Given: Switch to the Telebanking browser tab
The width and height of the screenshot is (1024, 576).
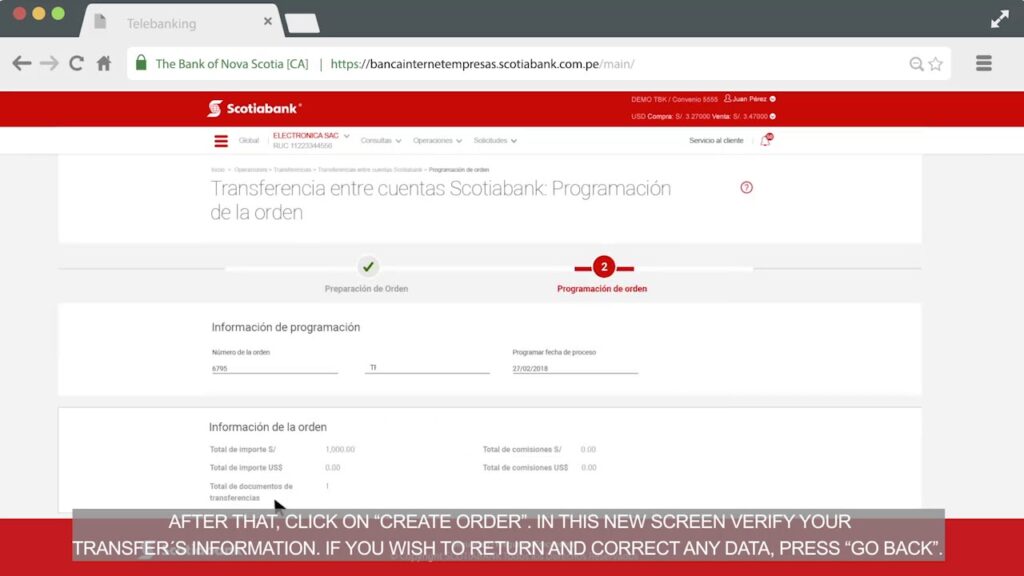Looking at the screenshot, I should tap(180, 23).
